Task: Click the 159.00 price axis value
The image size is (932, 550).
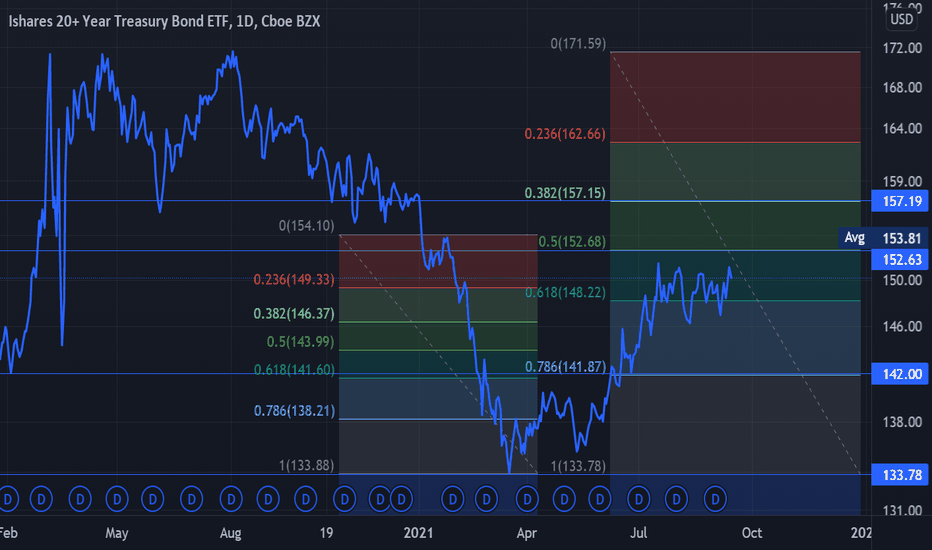Action: (x=902, y=181)
